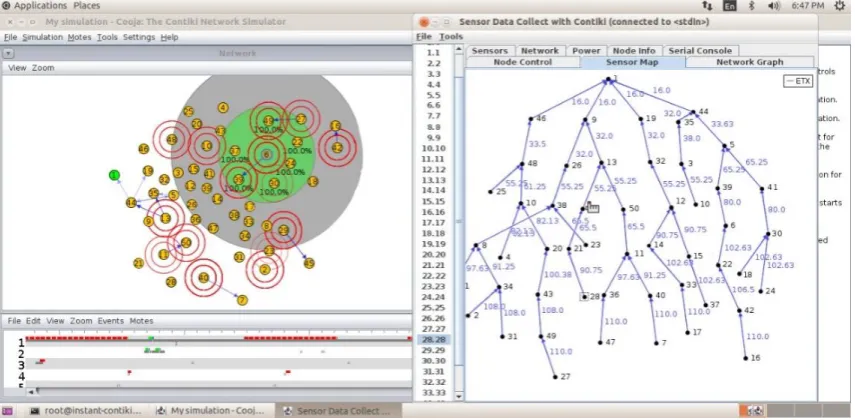Switch to the Sensors tab
This screenshot has width=855, height=420.
tap(490, 51)
